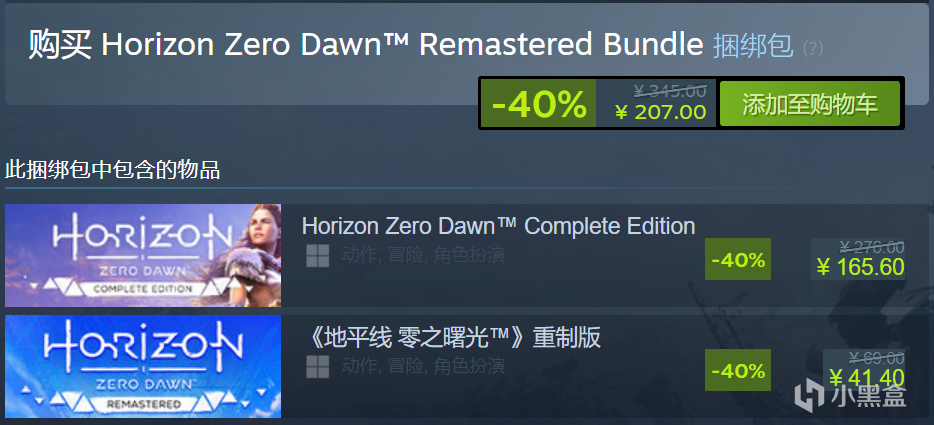Click Windows platform icon under 重制版
Viewport: 934px width, 425px height.
(x=317, y=367)
